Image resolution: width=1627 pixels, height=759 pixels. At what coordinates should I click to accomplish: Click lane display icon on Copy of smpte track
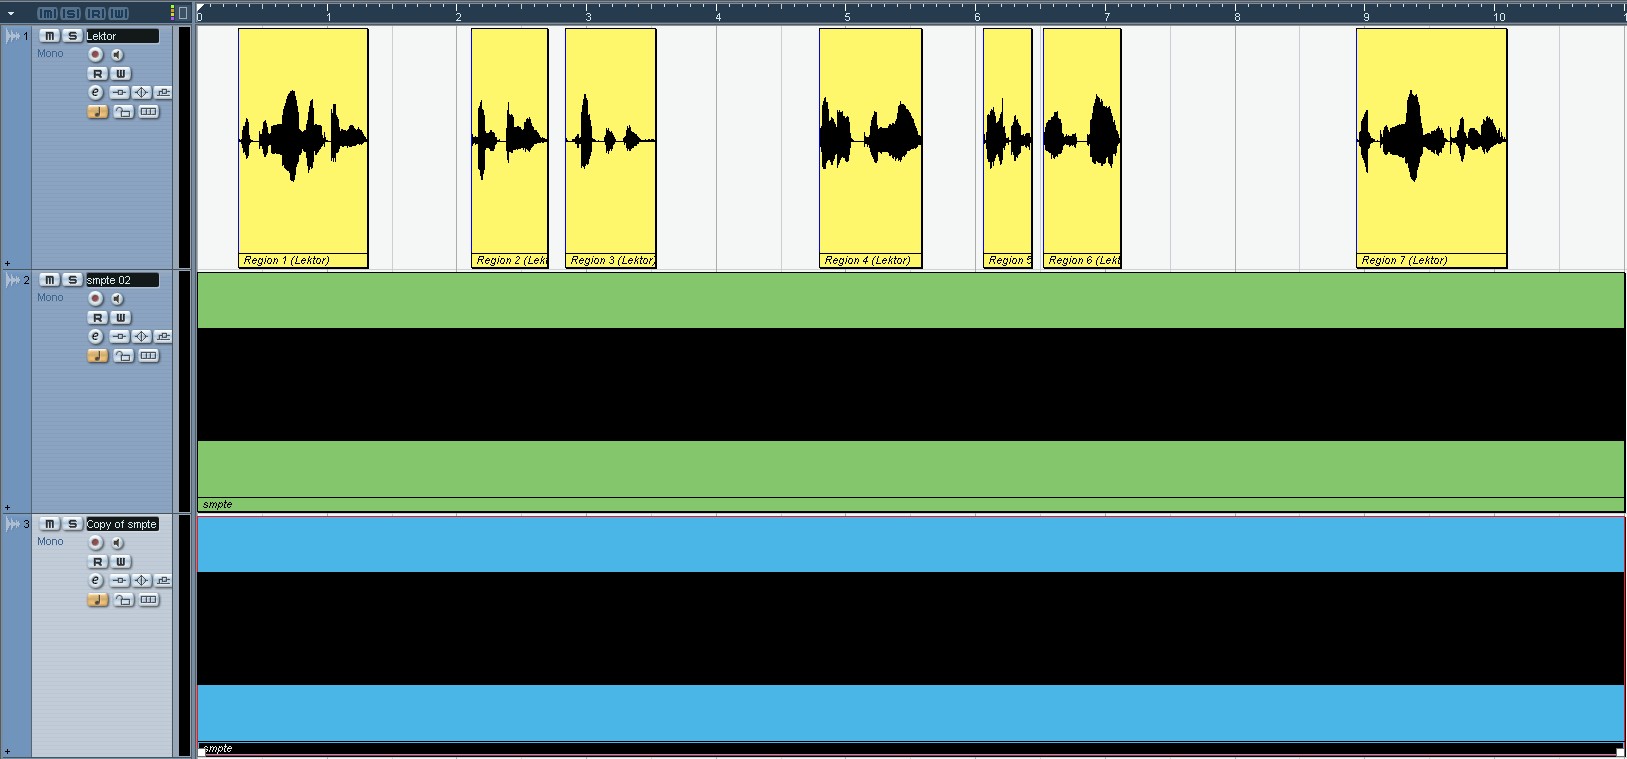[149, 600]
